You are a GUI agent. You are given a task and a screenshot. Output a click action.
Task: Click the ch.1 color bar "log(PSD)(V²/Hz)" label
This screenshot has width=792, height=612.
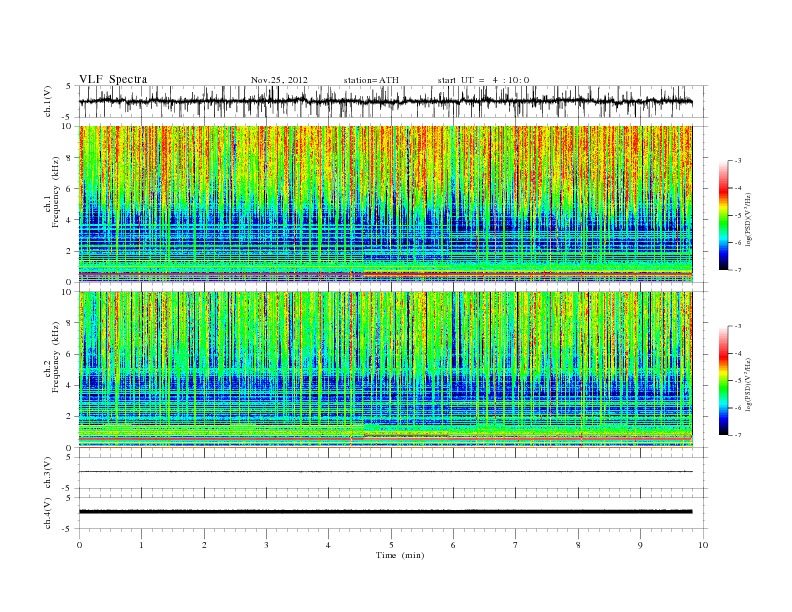click(749, 218)
